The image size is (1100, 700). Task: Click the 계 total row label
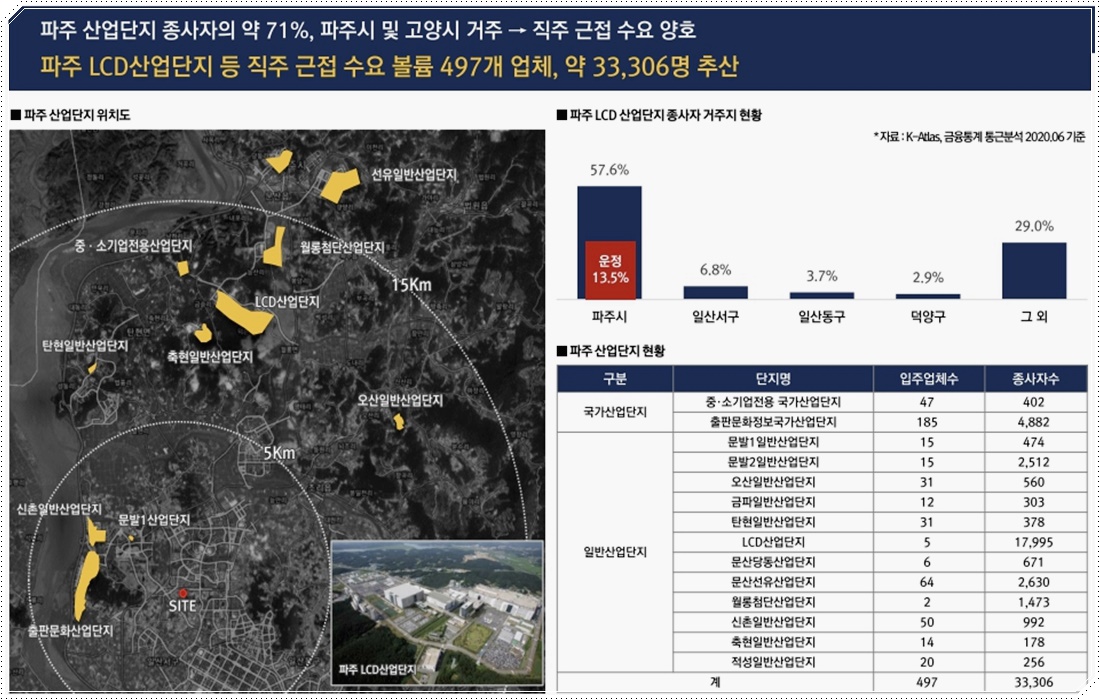point(716,682)
